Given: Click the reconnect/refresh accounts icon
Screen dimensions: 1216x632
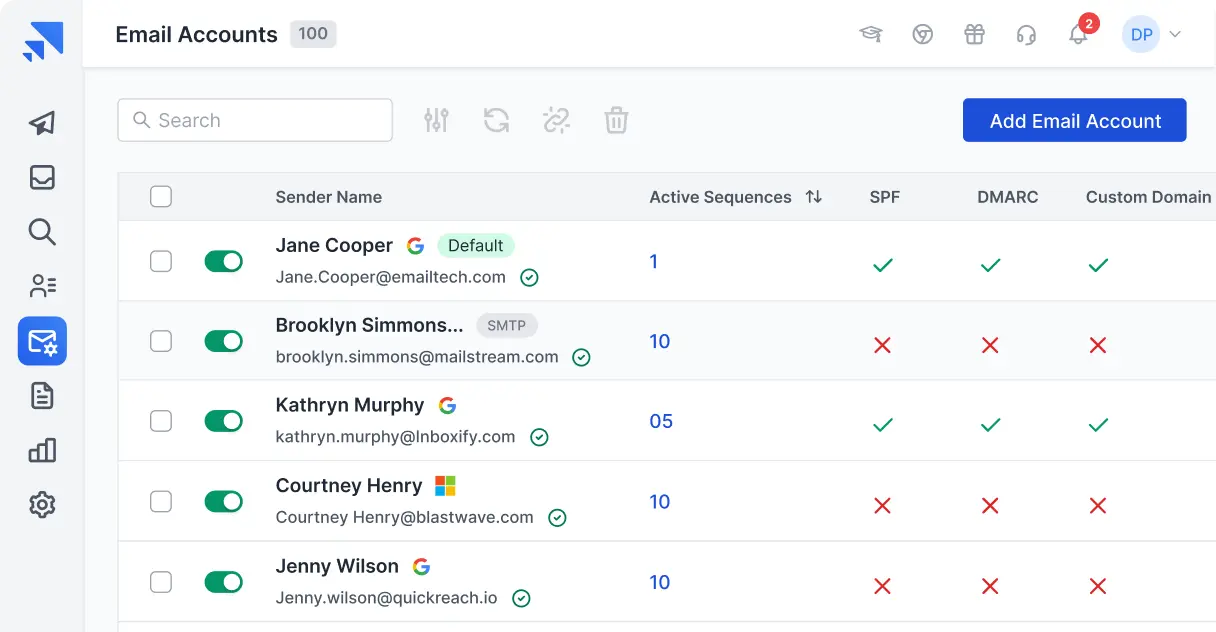Looking at the screenshot, I should click(x=496, y=119).
